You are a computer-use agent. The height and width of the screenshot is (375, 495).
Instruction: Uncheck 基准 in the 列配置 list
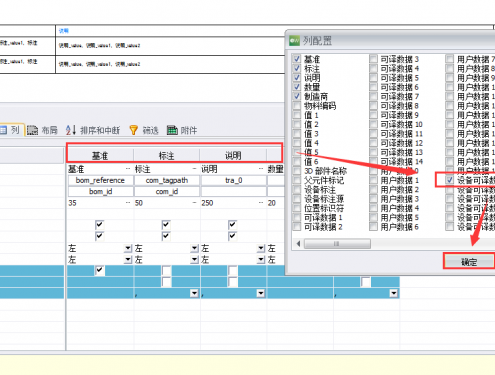tap(297, 59)
